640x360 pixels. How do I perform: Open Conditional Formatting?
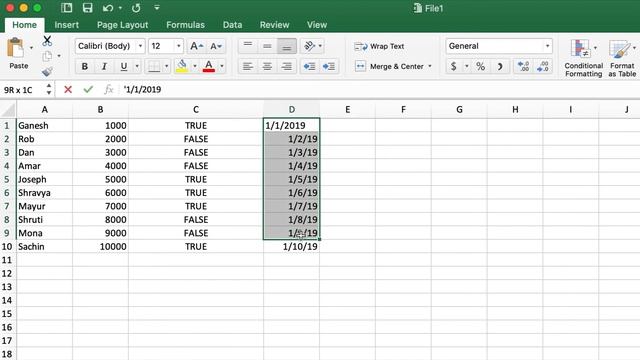583,58
